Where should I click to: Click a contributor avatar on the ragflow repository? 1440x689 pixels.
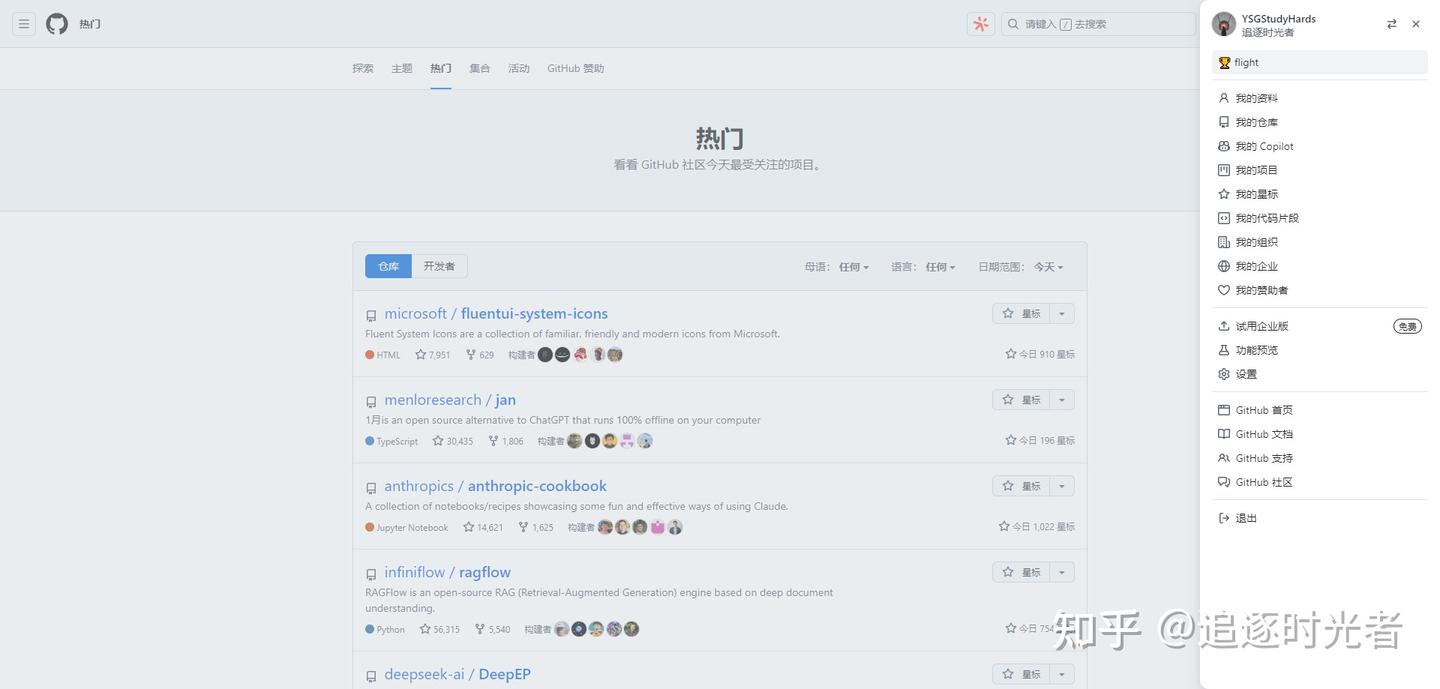[561, 629]
